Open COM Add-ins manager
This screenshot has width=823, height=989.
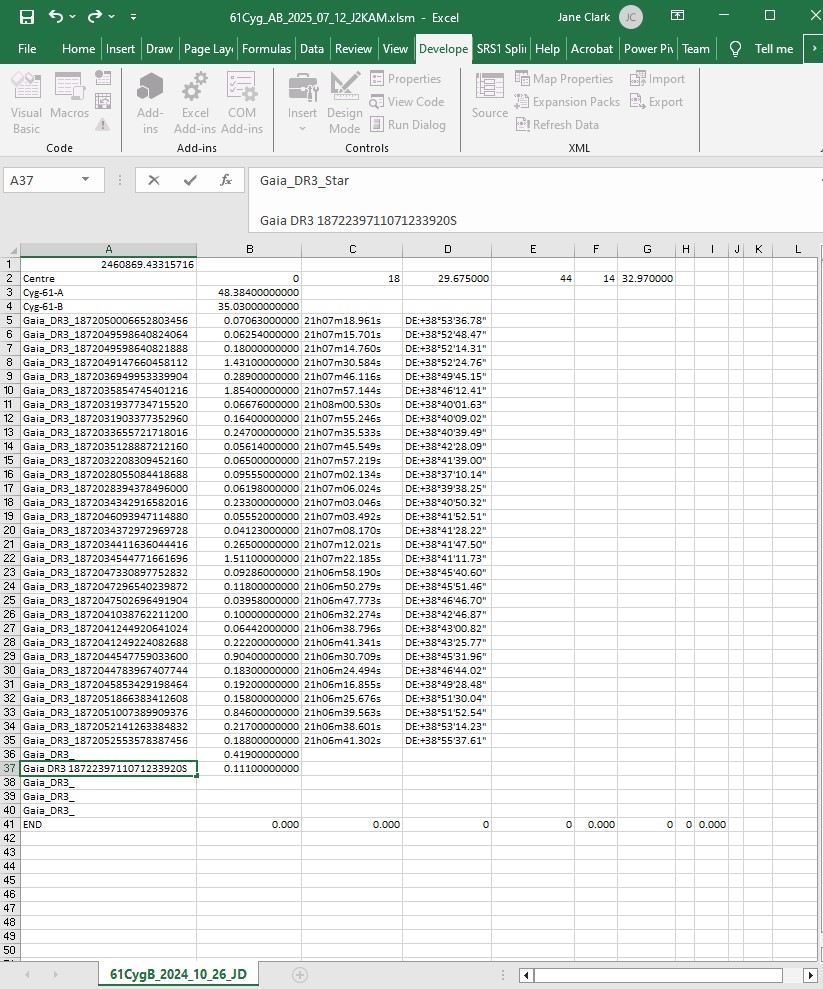click(x=242, y=103)
